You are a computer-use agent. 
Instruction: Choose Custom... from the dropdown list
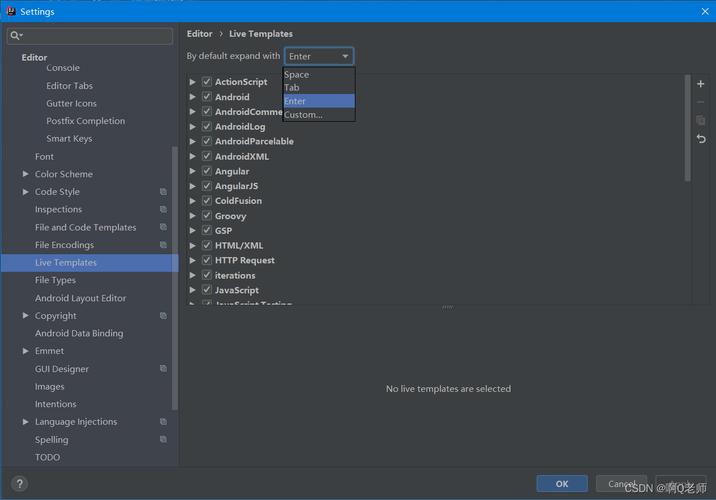[x=319, y=115]
